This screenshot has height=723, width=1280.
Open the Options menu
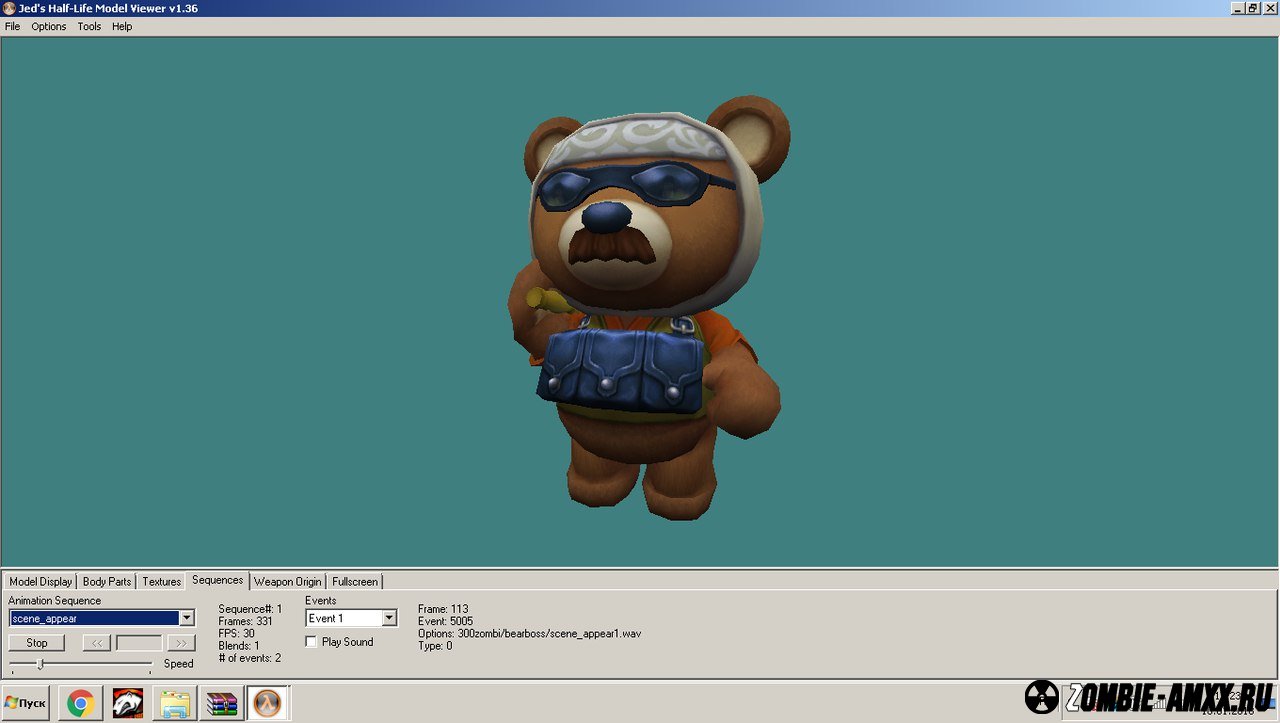48,27
